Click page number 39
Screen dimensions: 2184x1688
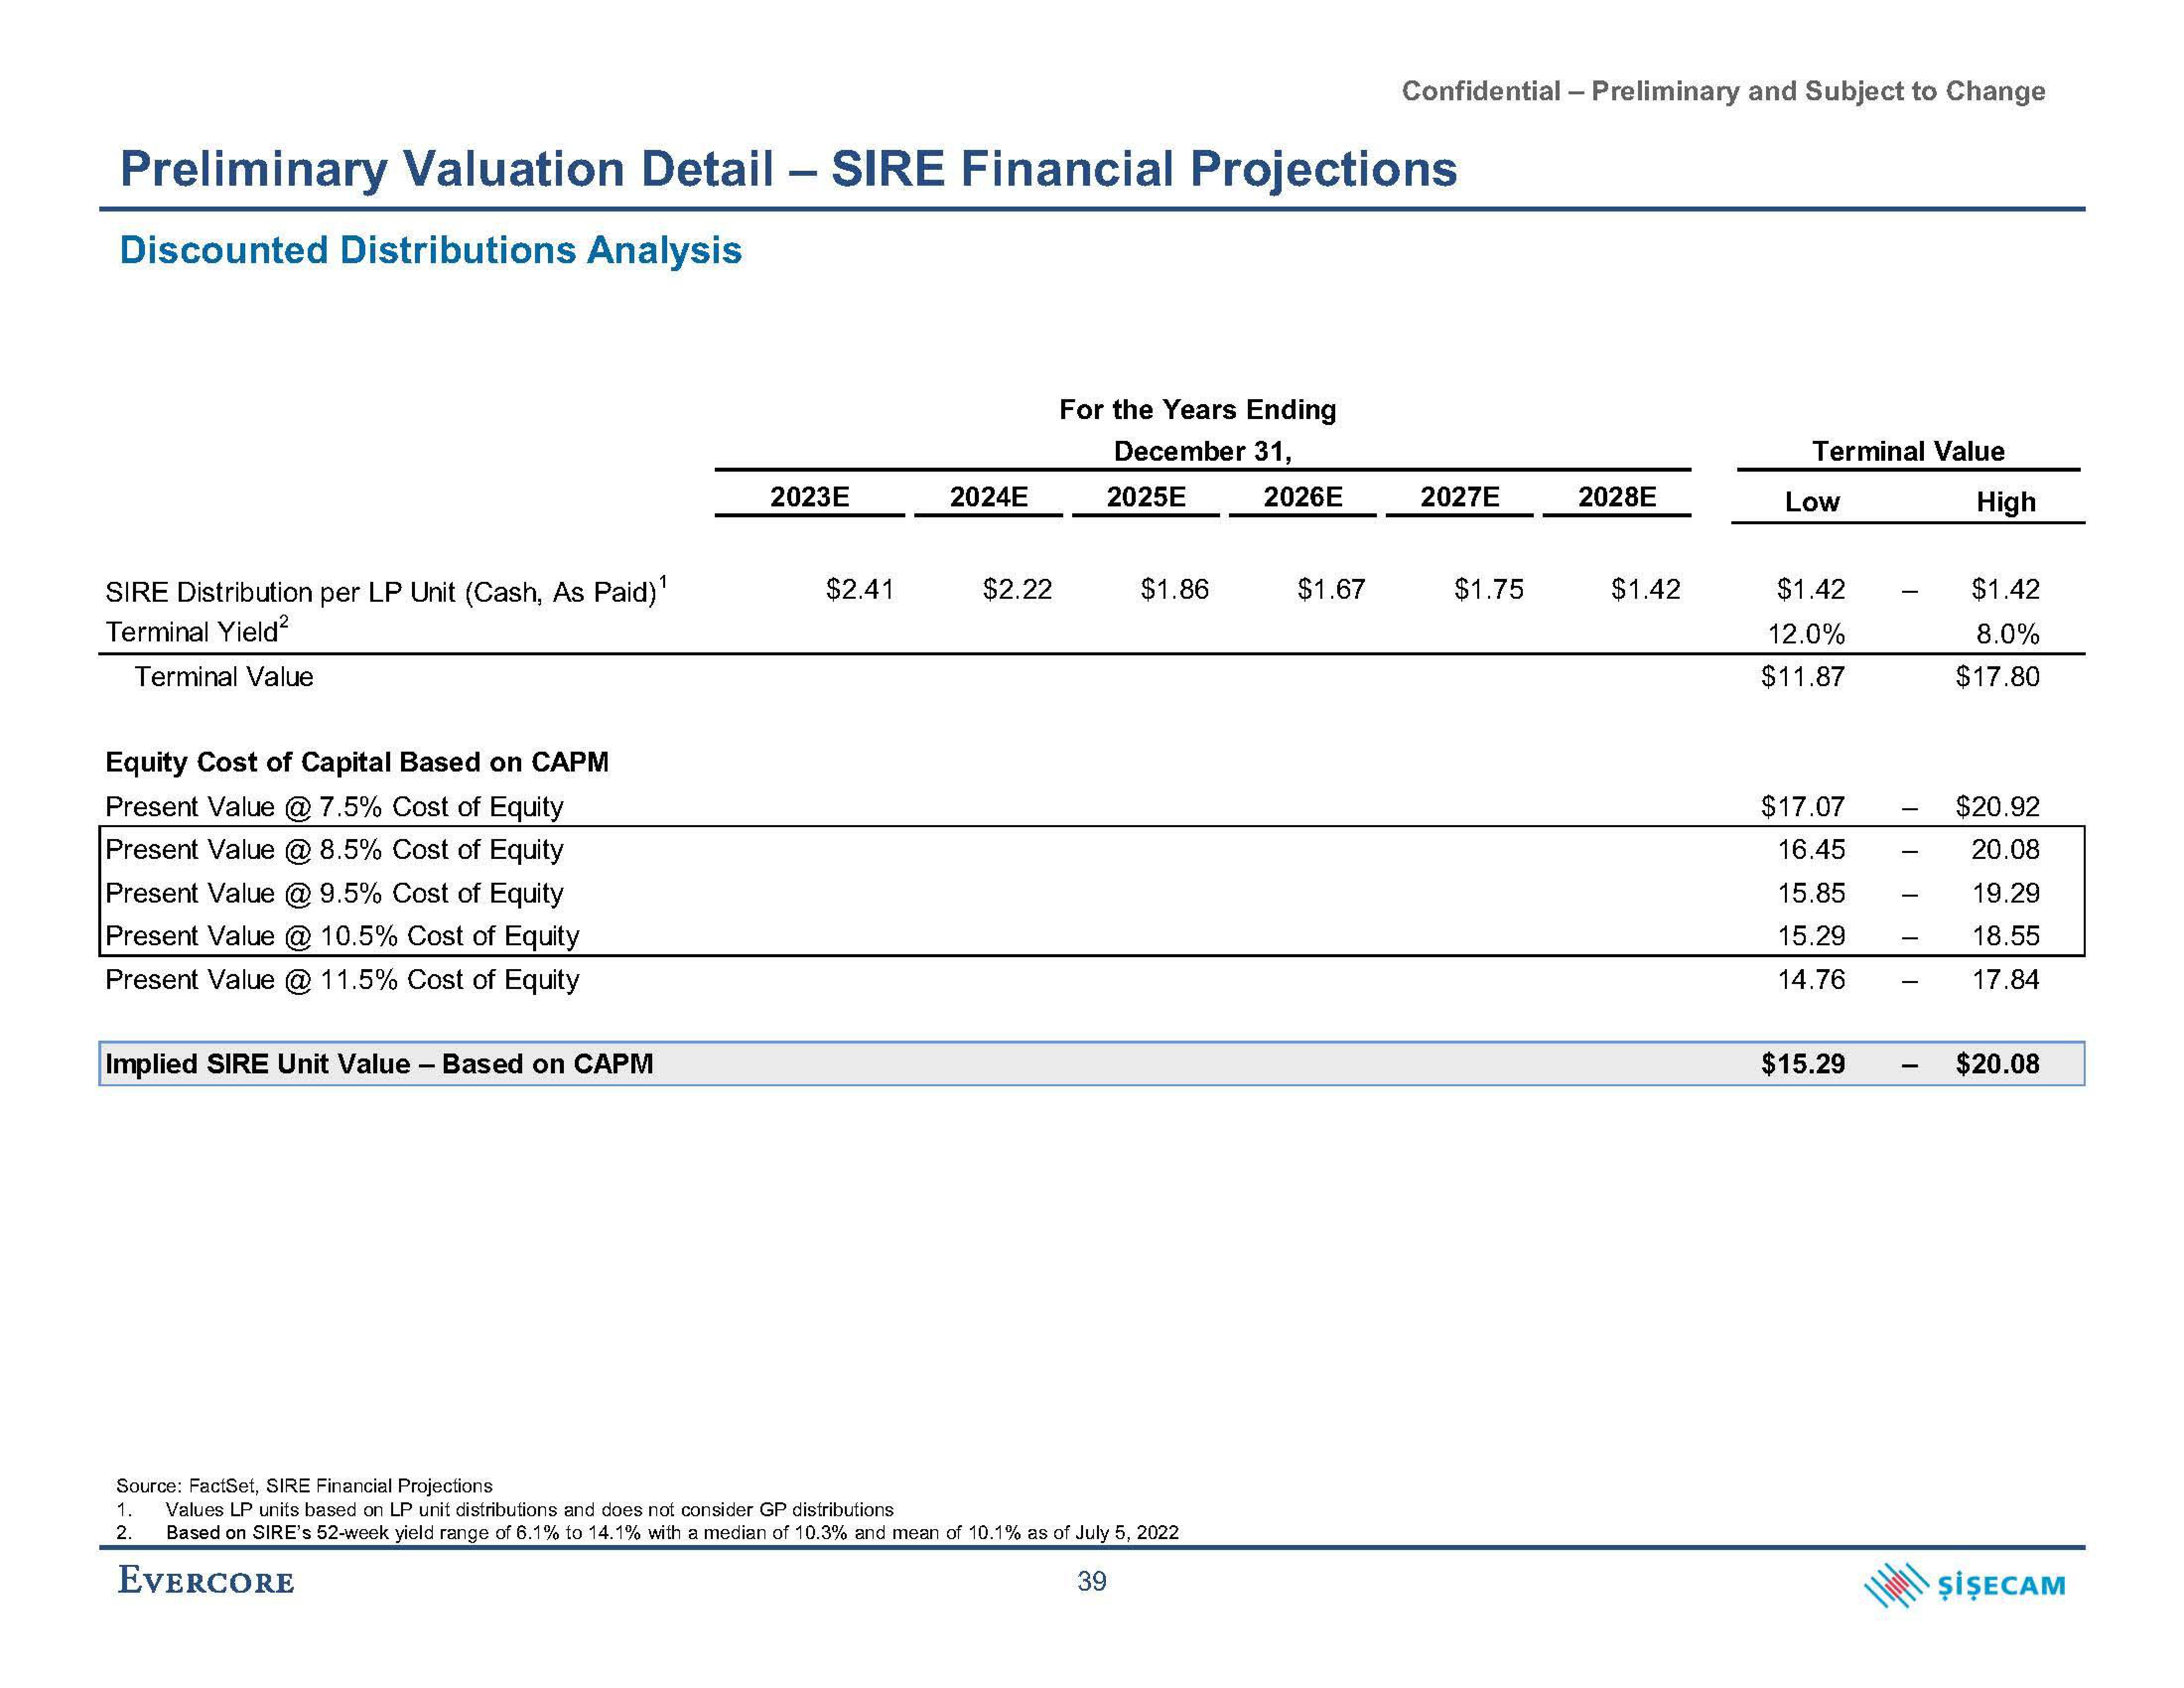[x=1092, y=1581]
